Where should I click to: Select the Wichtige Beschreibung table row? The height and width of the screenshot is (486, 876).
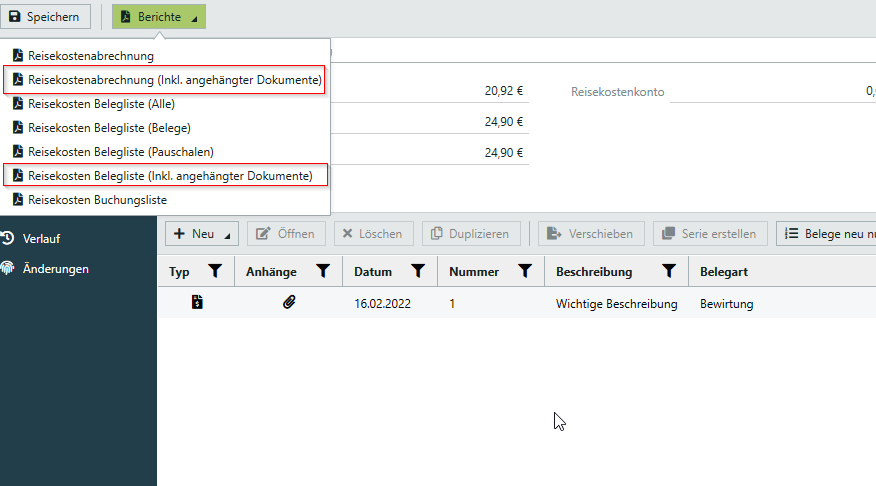pos(616,304)
